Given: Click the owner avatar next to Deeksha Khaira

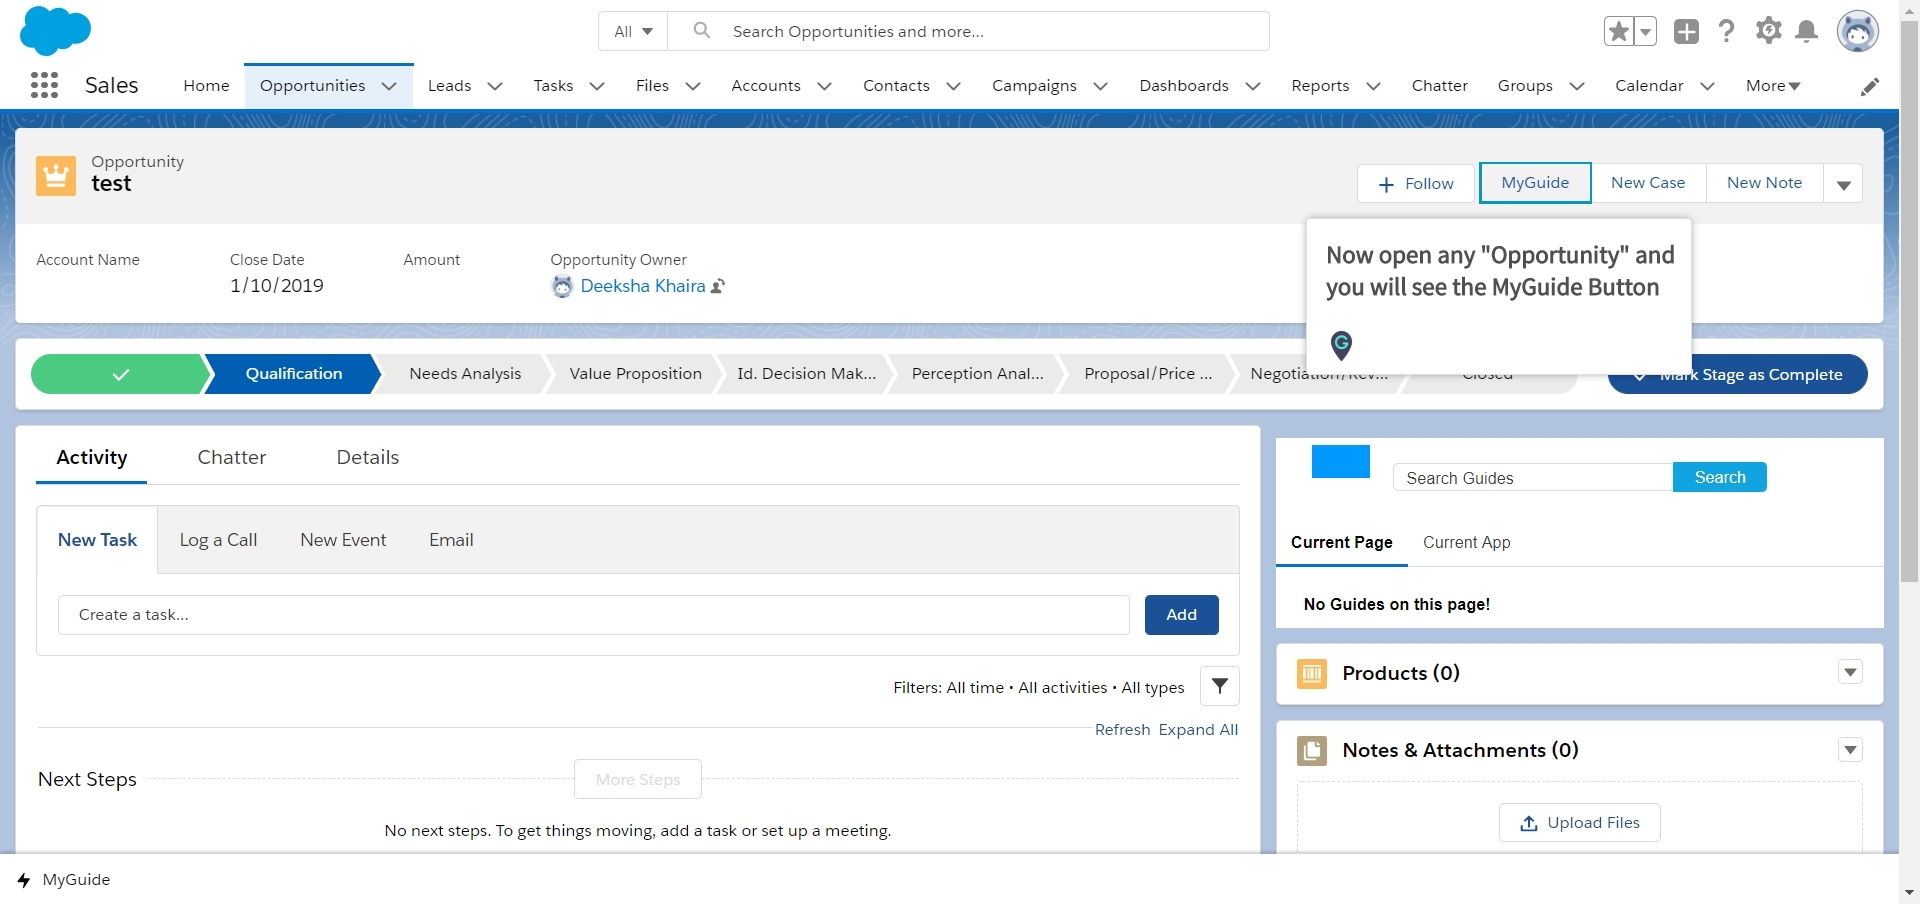Looking at the screenshot, I should coord(562,287).
